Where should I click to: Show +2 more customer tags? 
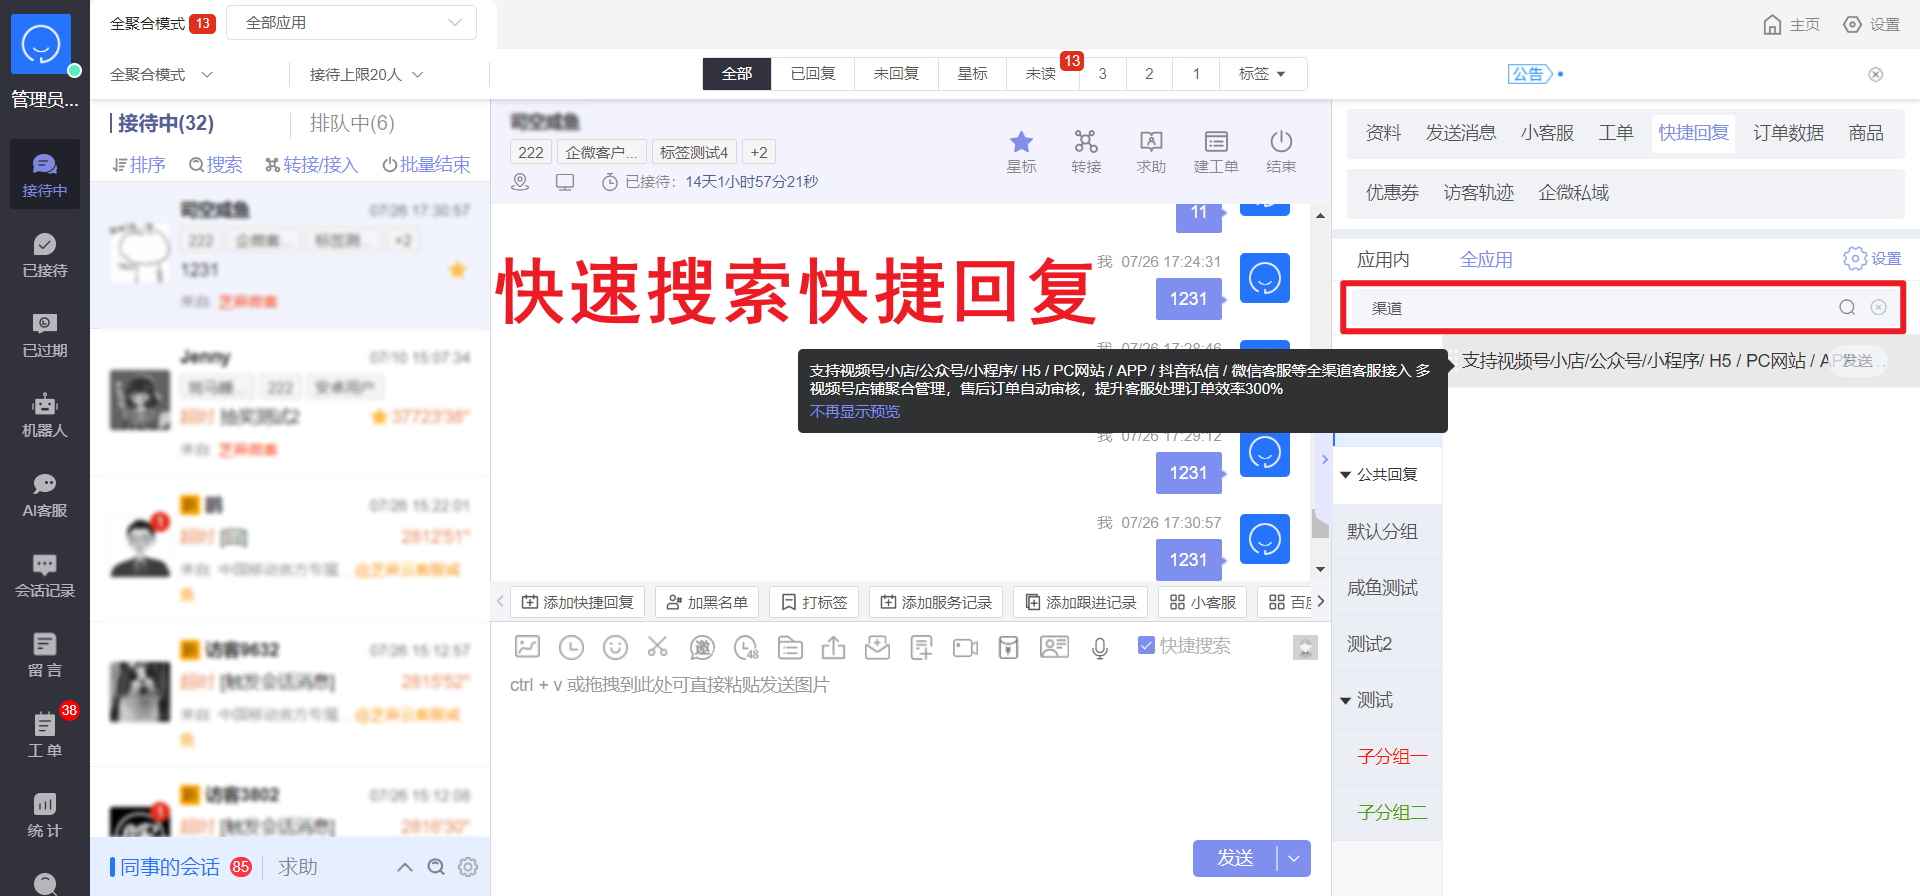pyautogui.click(x=759, y=152)
